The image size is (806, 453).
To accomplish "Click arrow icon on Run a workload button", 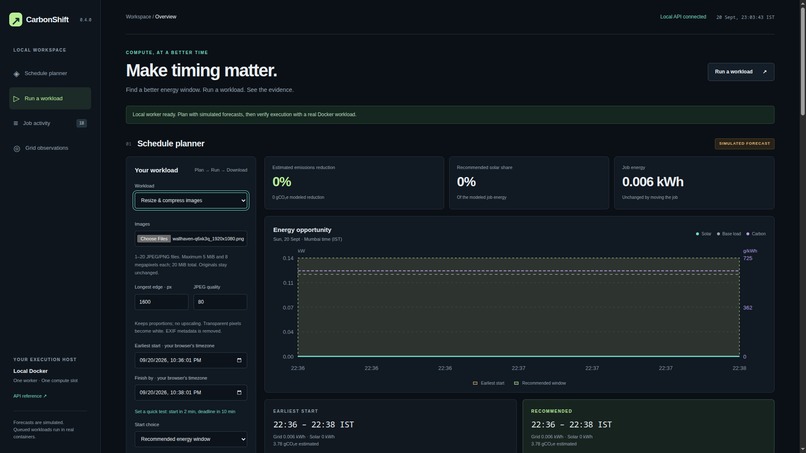I will 764,72.
